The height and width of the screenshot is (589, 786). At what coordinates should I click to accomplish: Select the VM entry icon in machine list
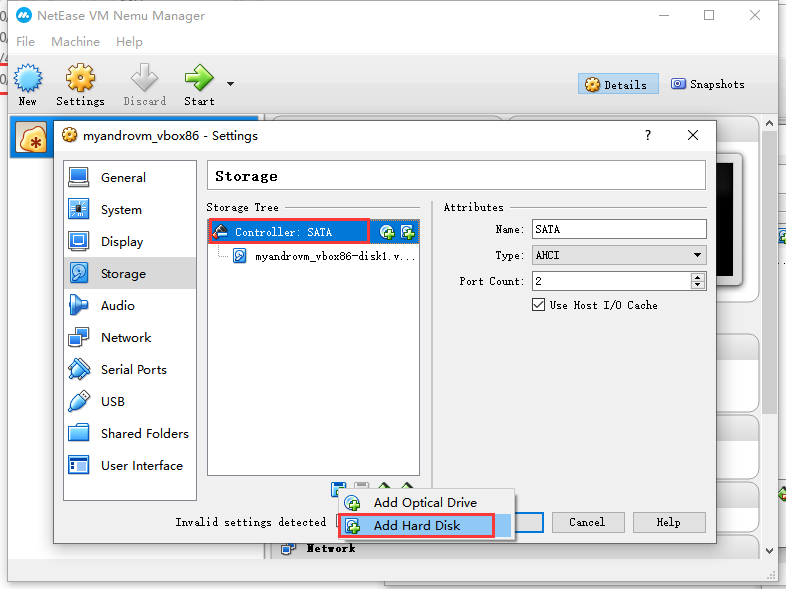[x=31, y=138]
